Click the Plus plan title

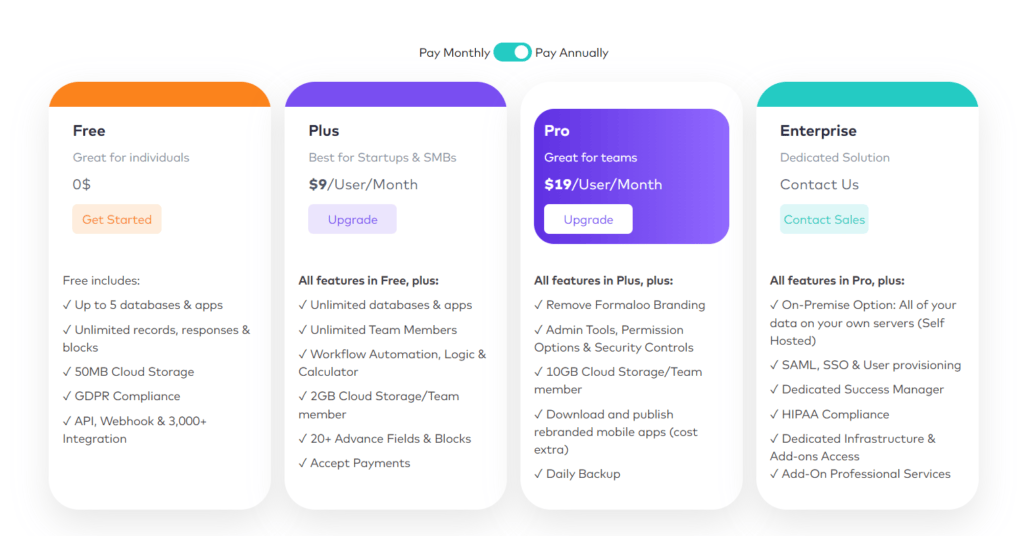pyautogui.click(x=324, y=131)
